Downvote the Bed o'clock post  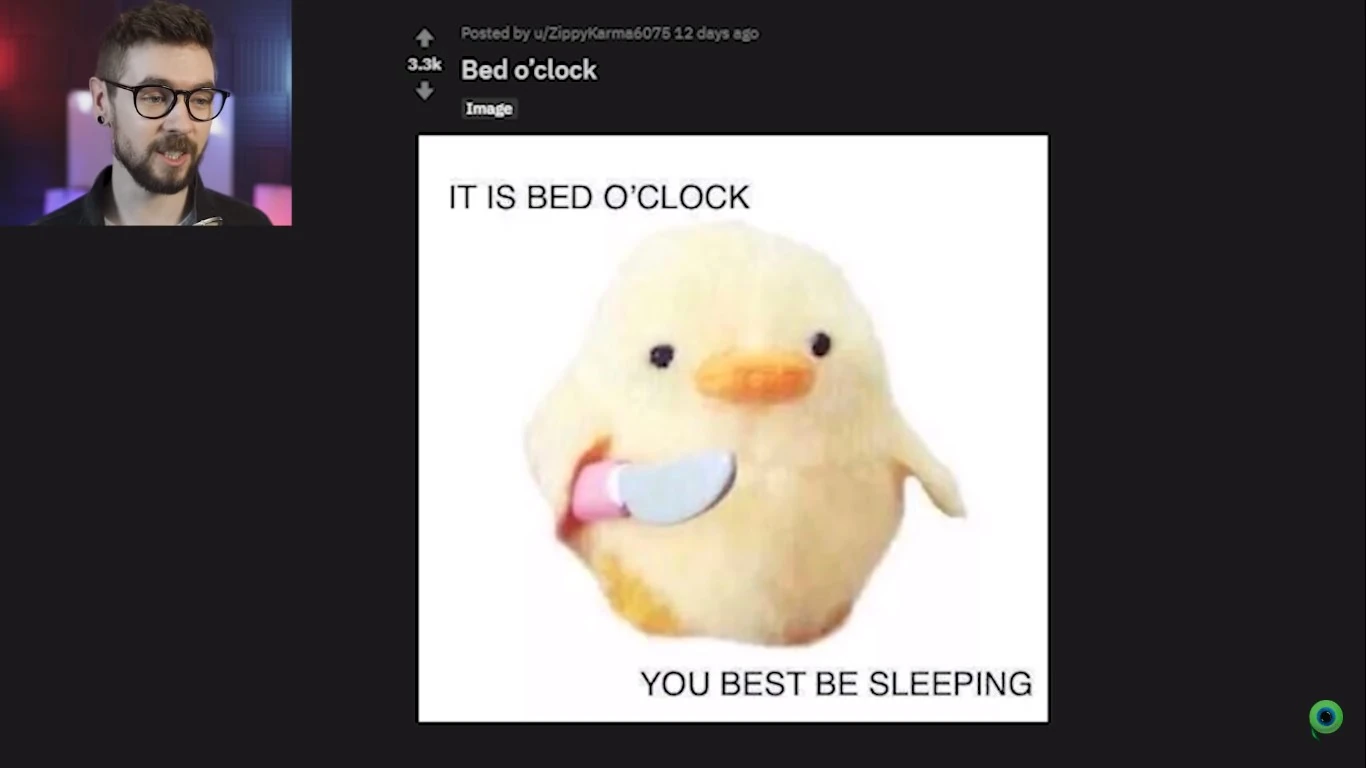click(x=425, y=90)
